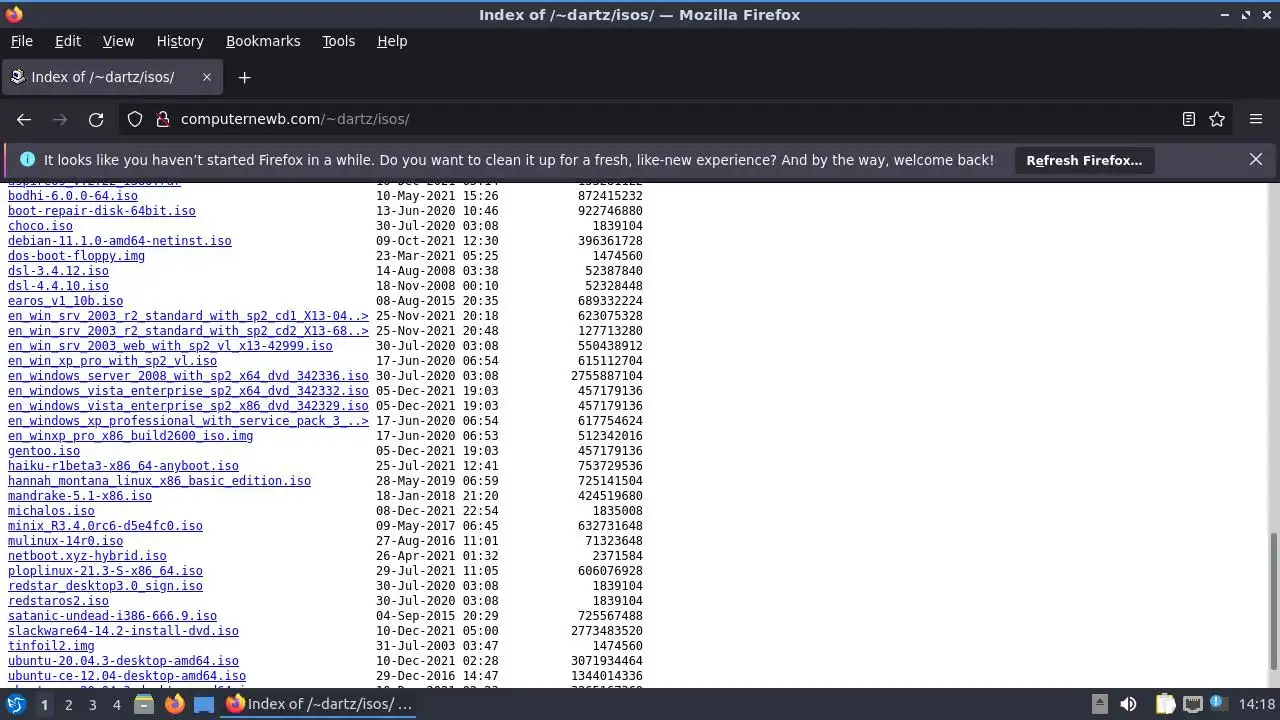The image size is (1280, 720).
Task: Dismiss the refresh Firefox notification bar
Action: click(x=1256, y=160)
